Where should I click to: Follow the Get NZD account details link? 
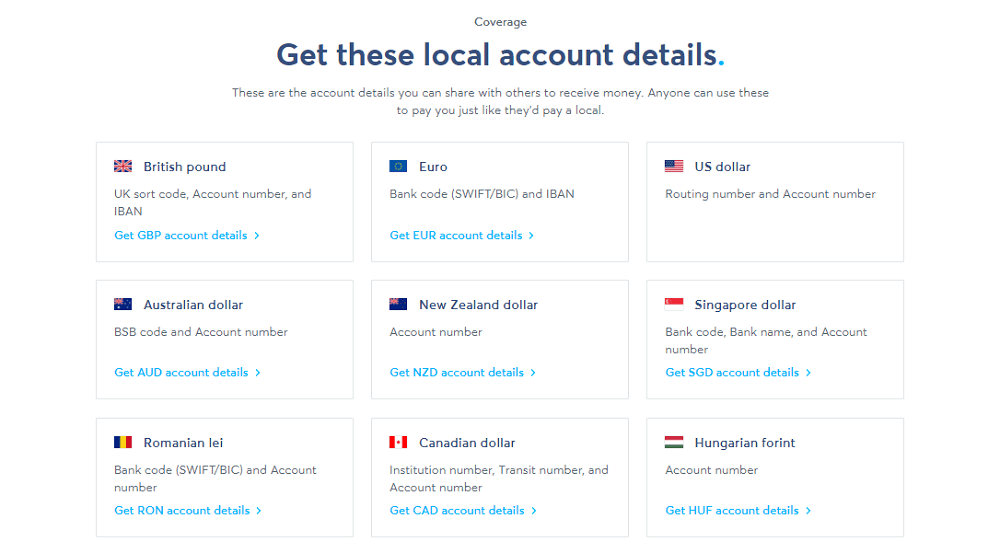[x=463, y=372]
